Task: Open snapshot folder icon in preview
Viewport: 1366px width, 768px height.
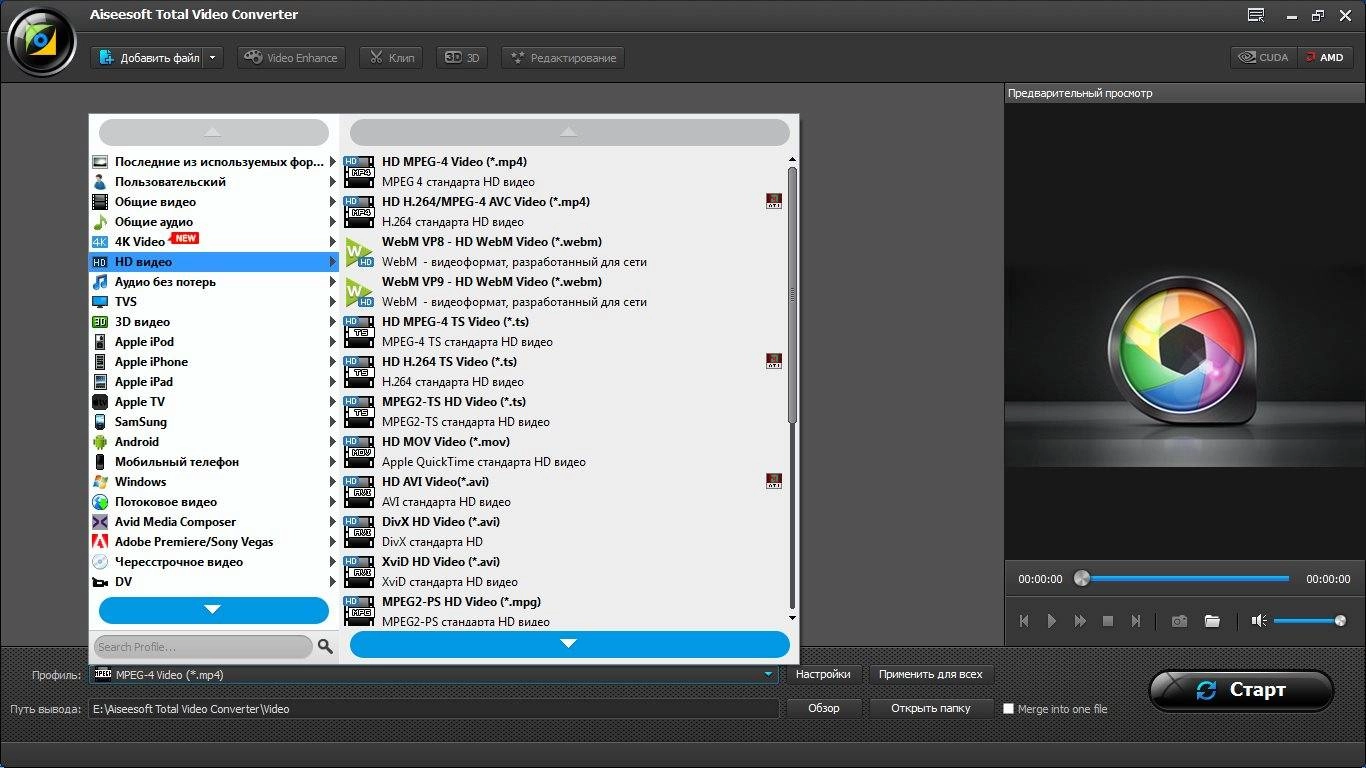Action: click(x=1212, y=621)
